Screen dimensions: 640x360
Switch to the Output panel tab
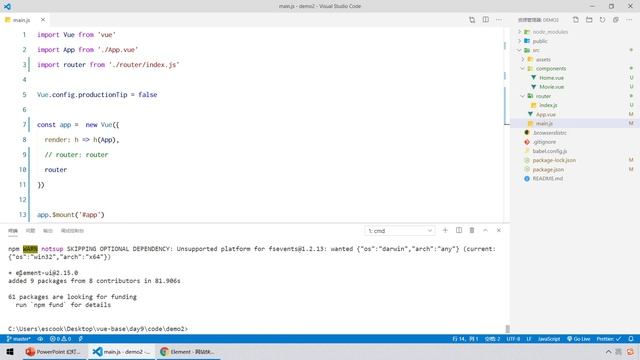click(x=48, y=231)
